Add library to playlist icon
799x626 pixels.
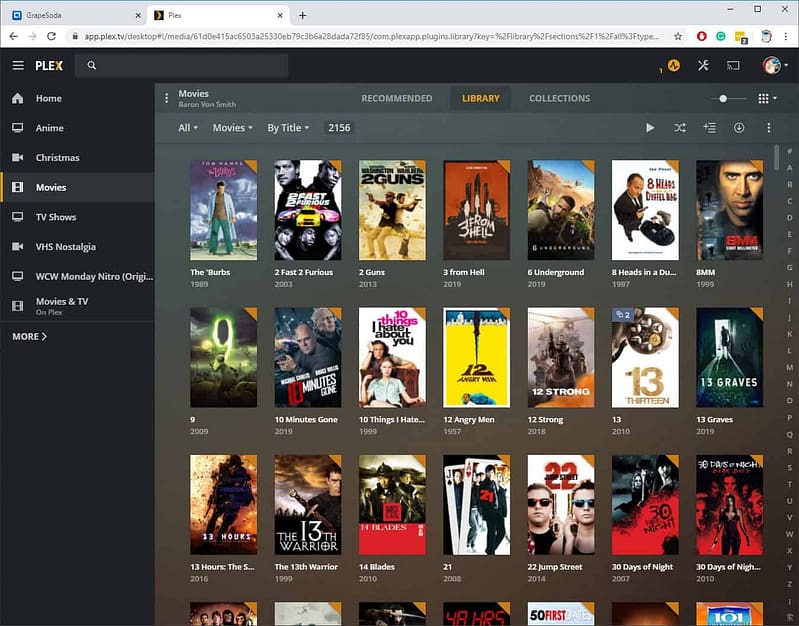[709, 127]
